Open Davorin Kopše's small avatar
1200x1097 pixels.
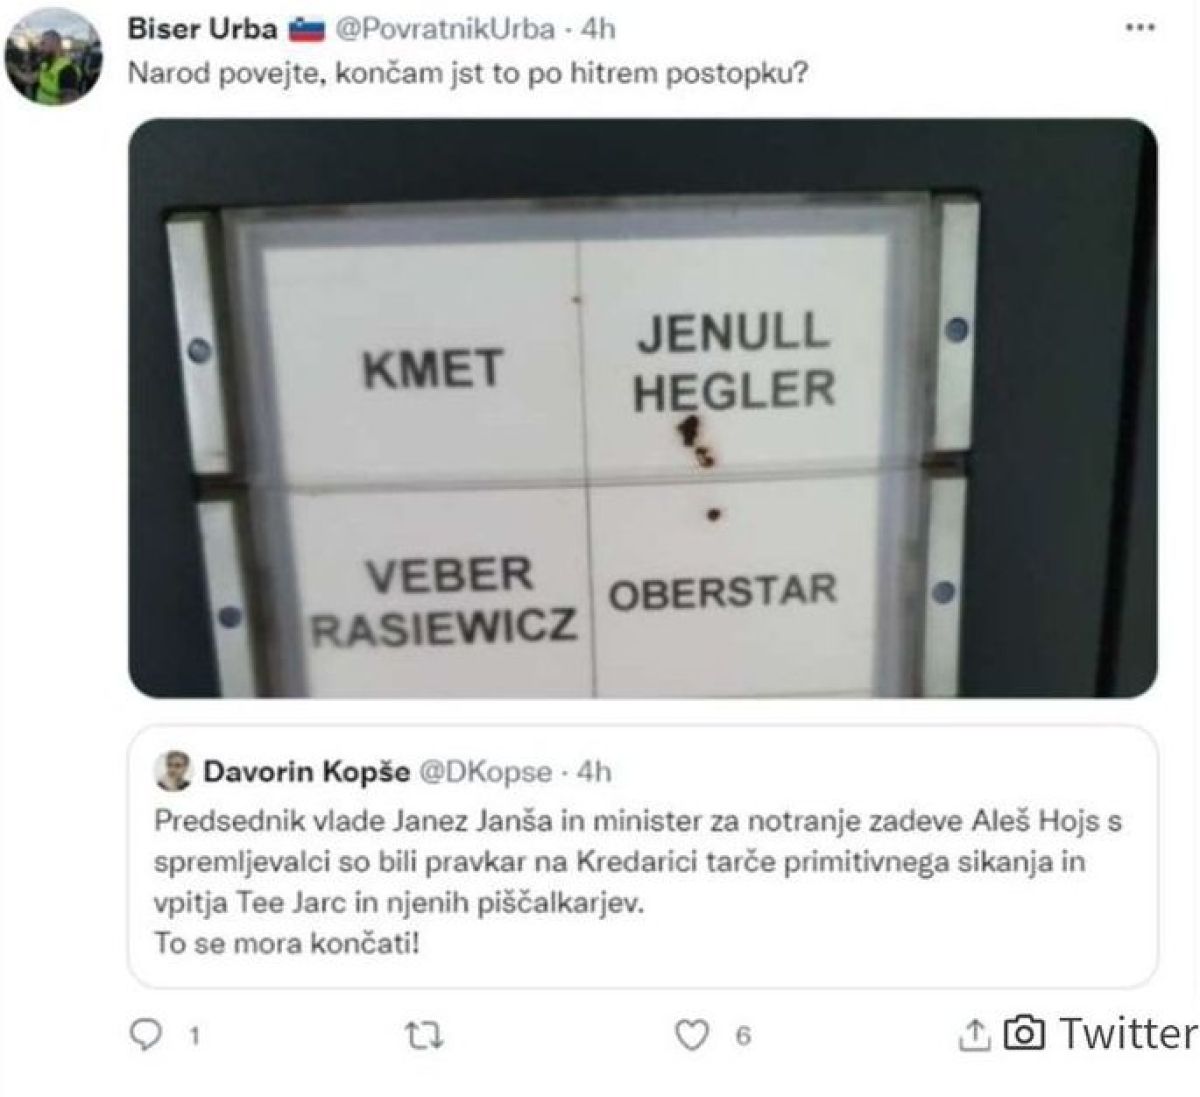coord(174,771)
